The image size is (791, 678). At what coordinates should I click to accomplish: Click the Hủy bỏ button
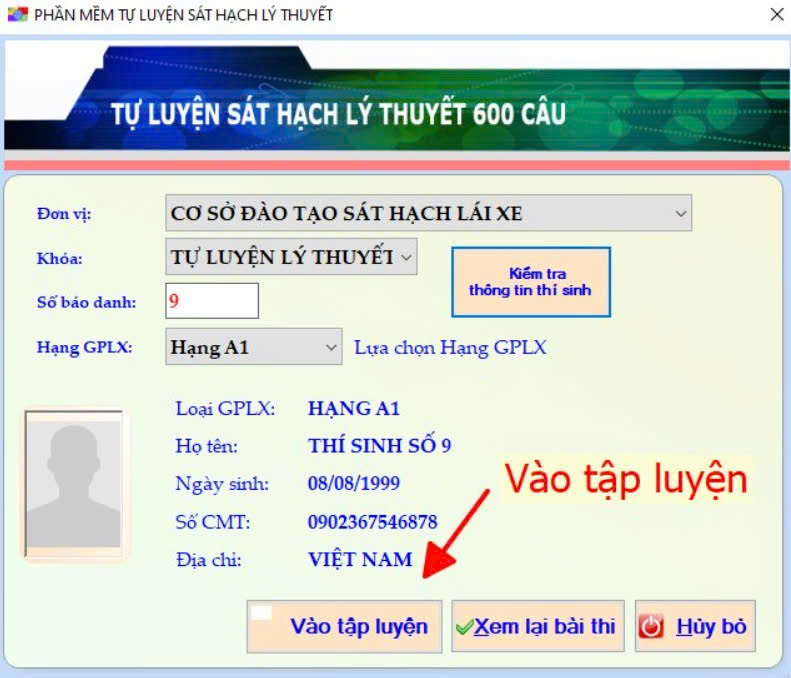click(x=695, y=627)
